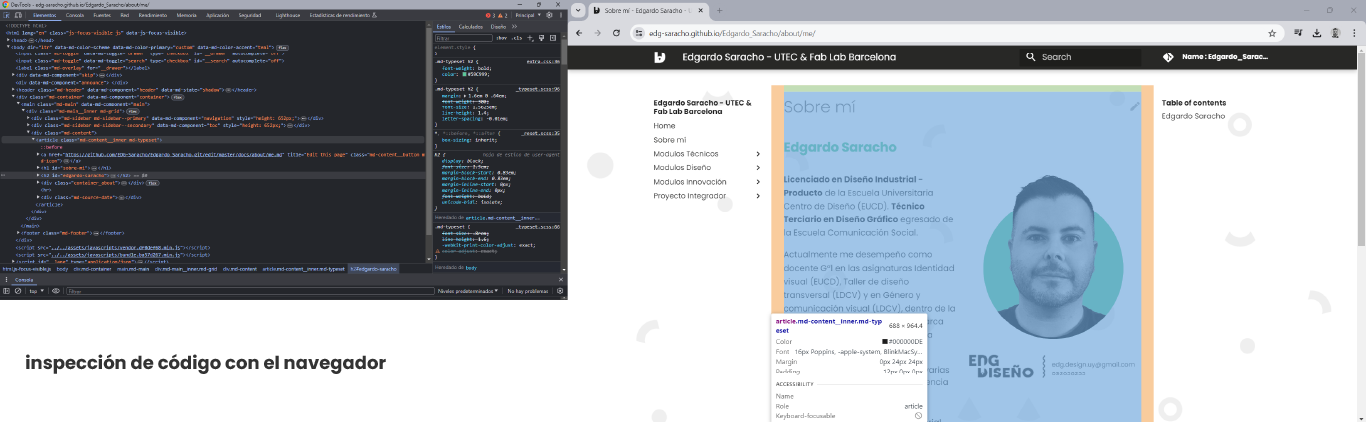The width and height of the screenshot is (1366, 426).
Task: Expand the h1 sobre-mi node
Action: (38, 168)
